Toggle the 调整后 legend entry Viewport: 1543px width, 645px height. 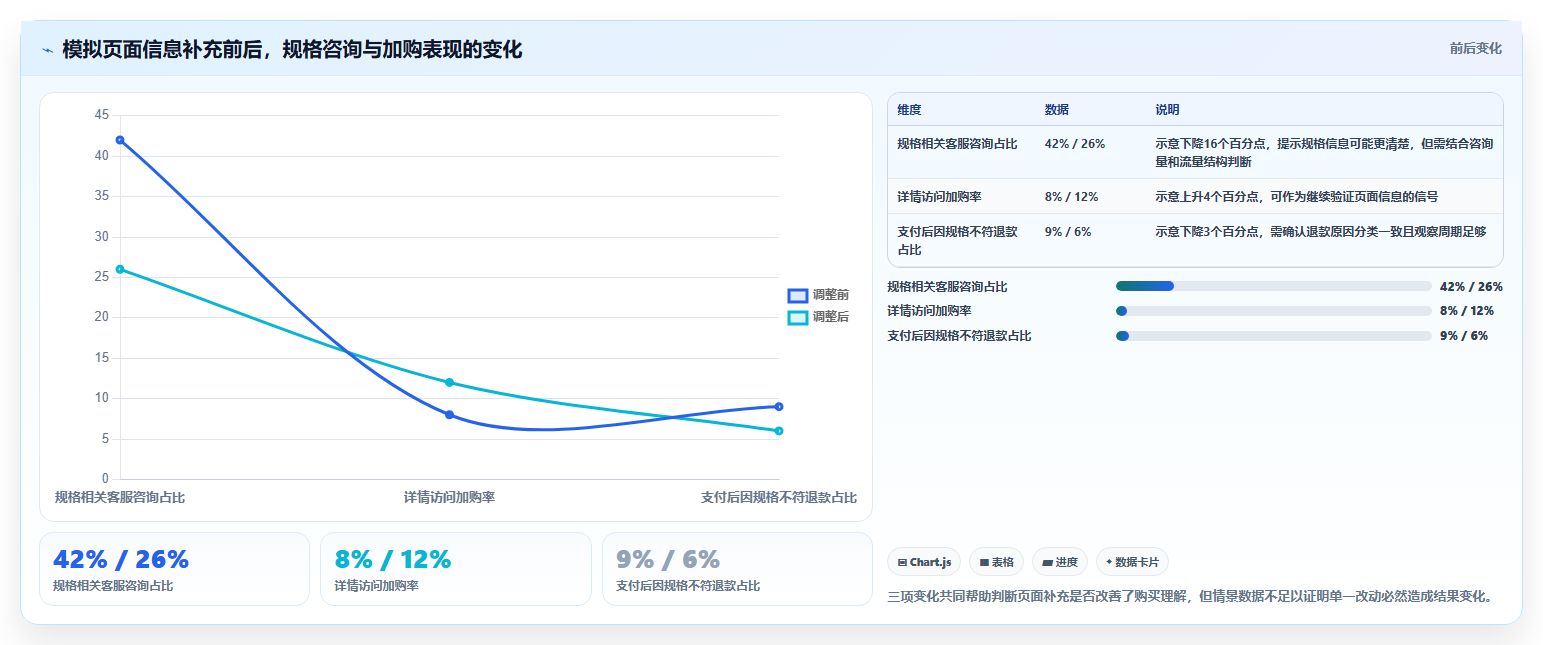[818, 317]
